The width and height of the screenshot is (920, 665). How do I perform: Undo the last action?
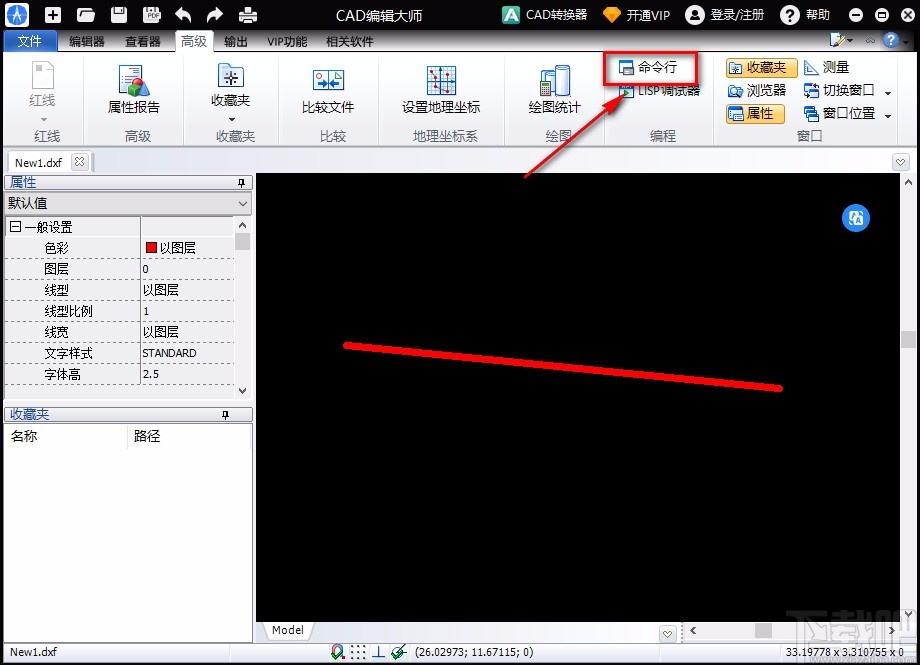(x=185, y=14)
